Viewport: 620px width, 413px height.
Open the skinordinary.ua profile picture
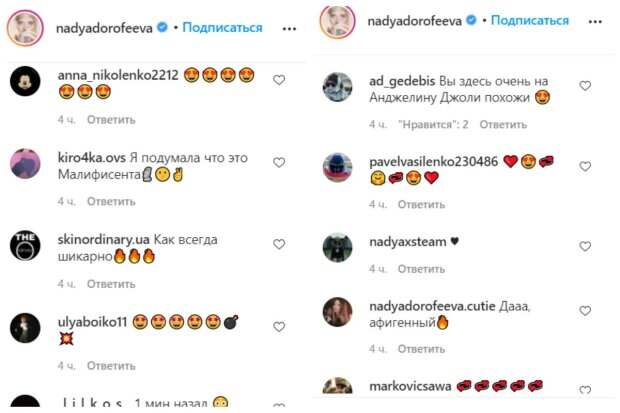click(25, 246)
